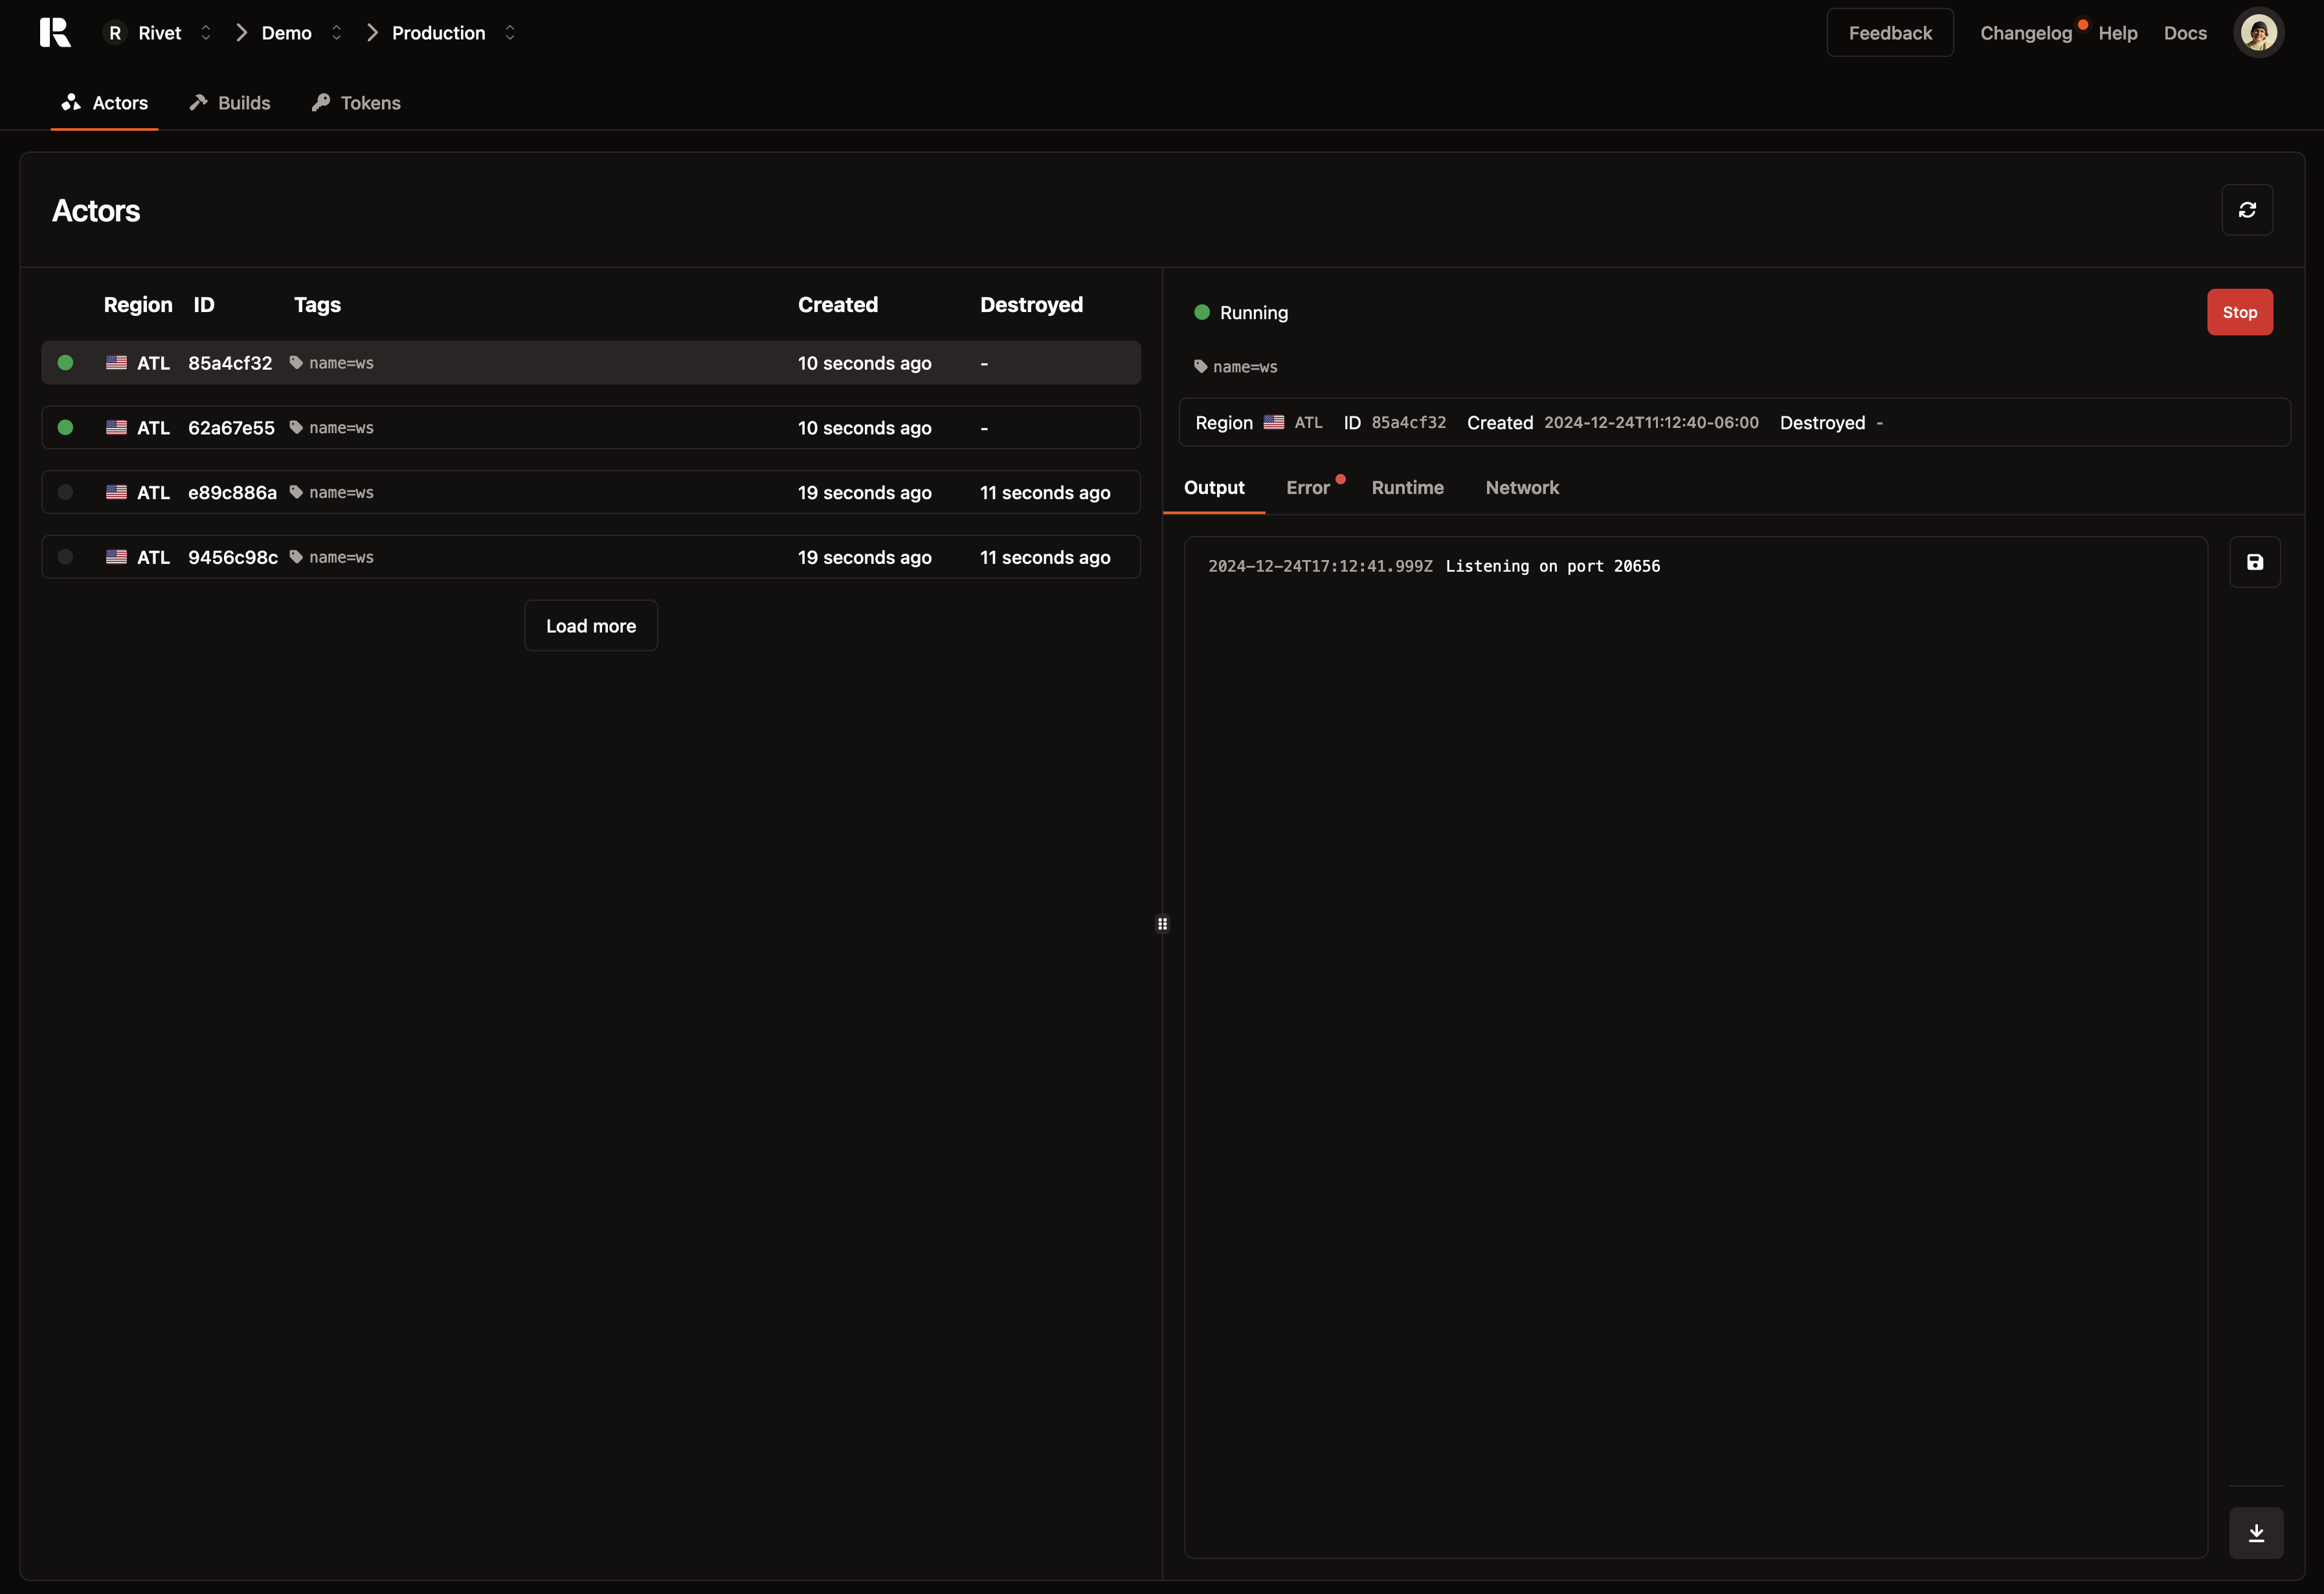Click the Load more button
The width and height of the screenshot is (2324, 1594).
590,626
